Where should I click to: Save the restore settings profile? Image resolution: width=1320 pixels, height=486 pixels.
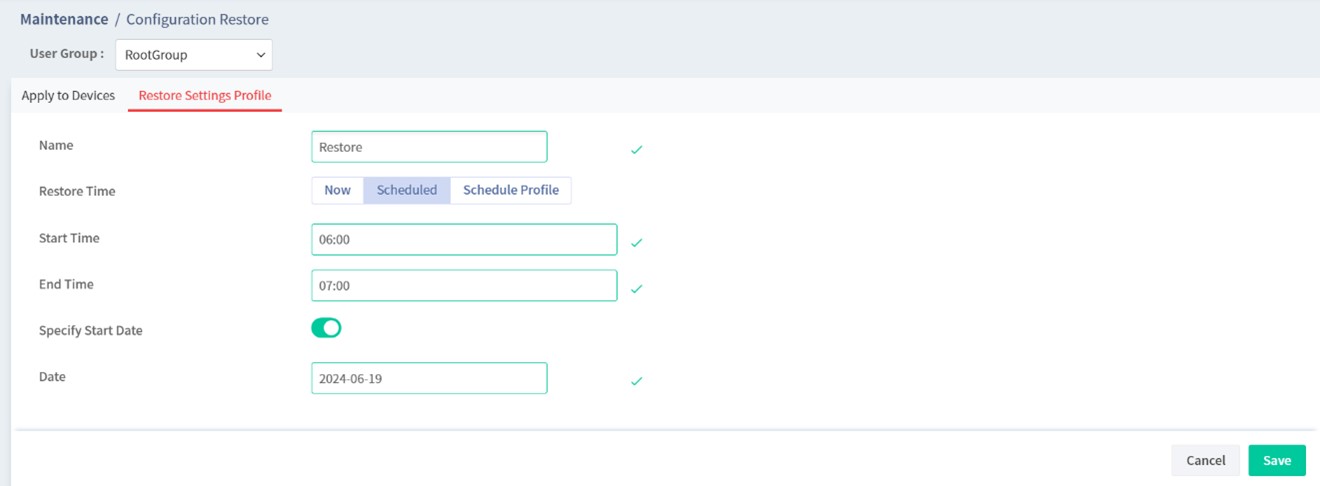[x=1277, y=460]
